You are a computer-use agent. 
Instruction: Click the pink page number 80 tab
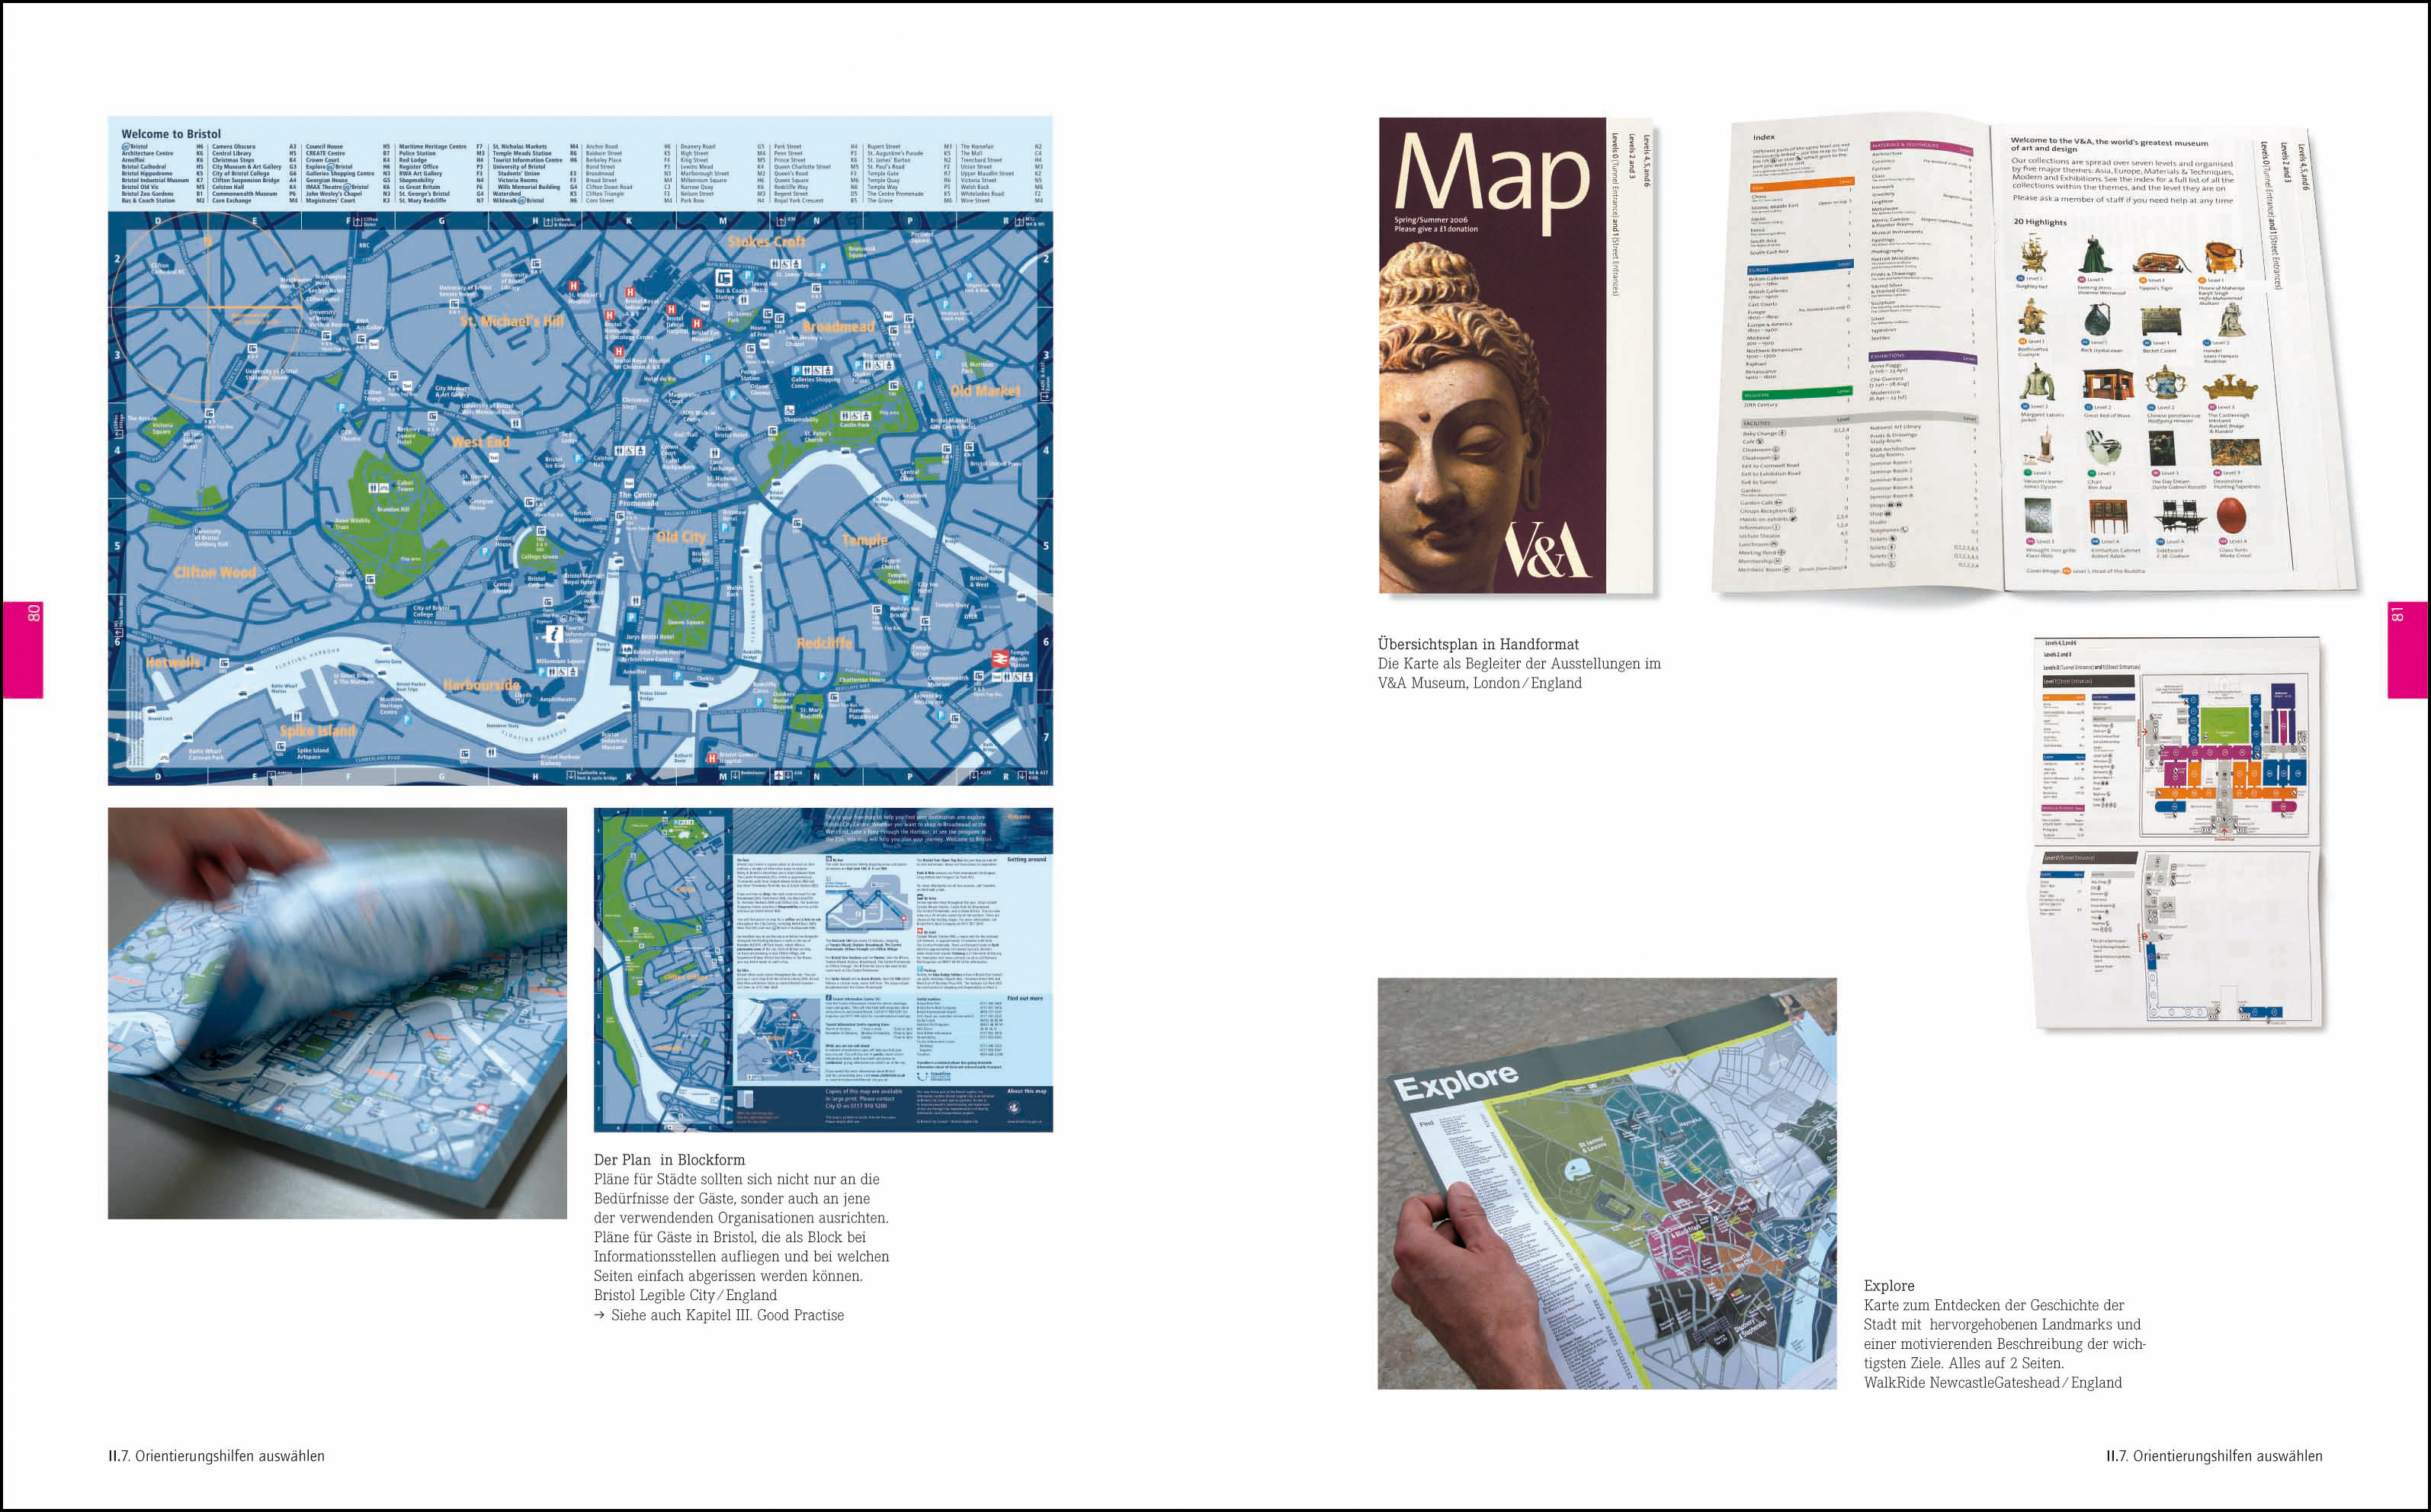tap(22, 649)
